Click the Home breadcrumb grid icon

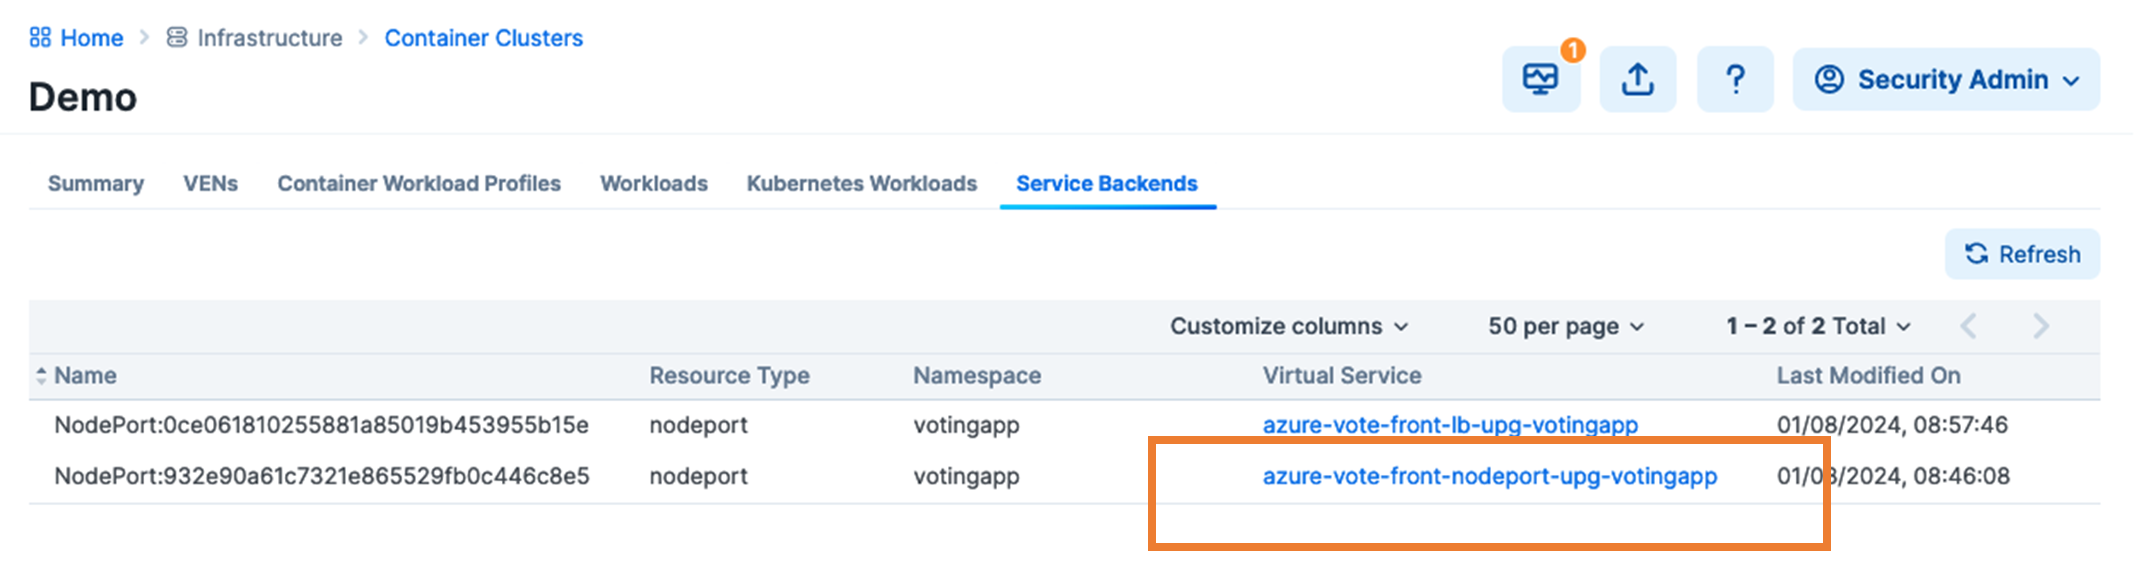click(x=40, y=38)
